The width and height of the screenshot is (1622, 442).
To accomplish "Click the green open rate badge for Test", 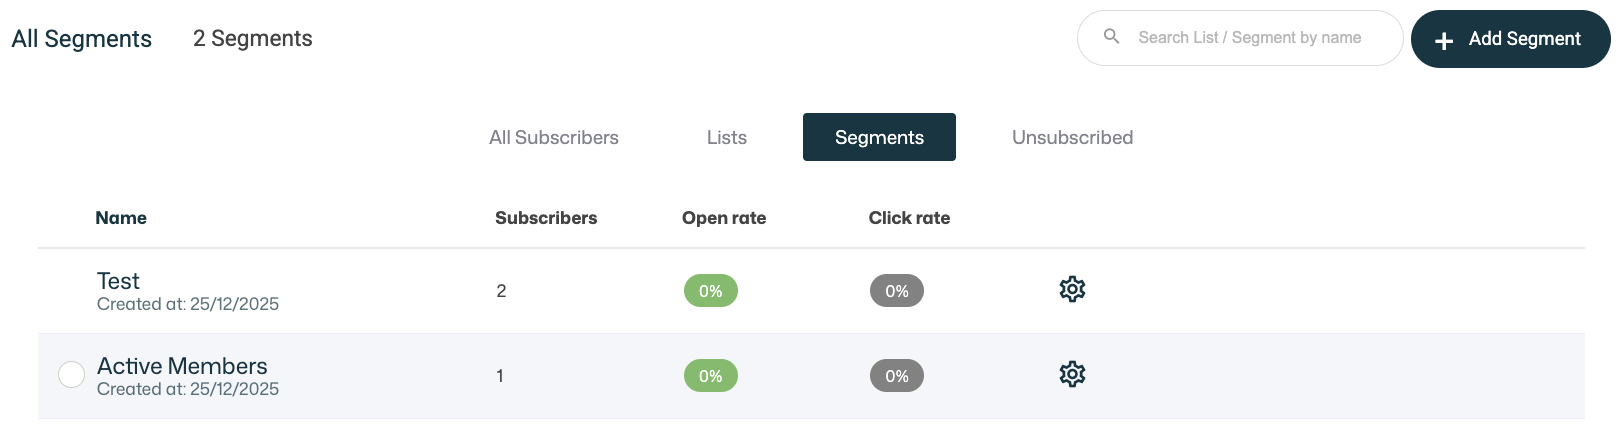I will (710, 291).
